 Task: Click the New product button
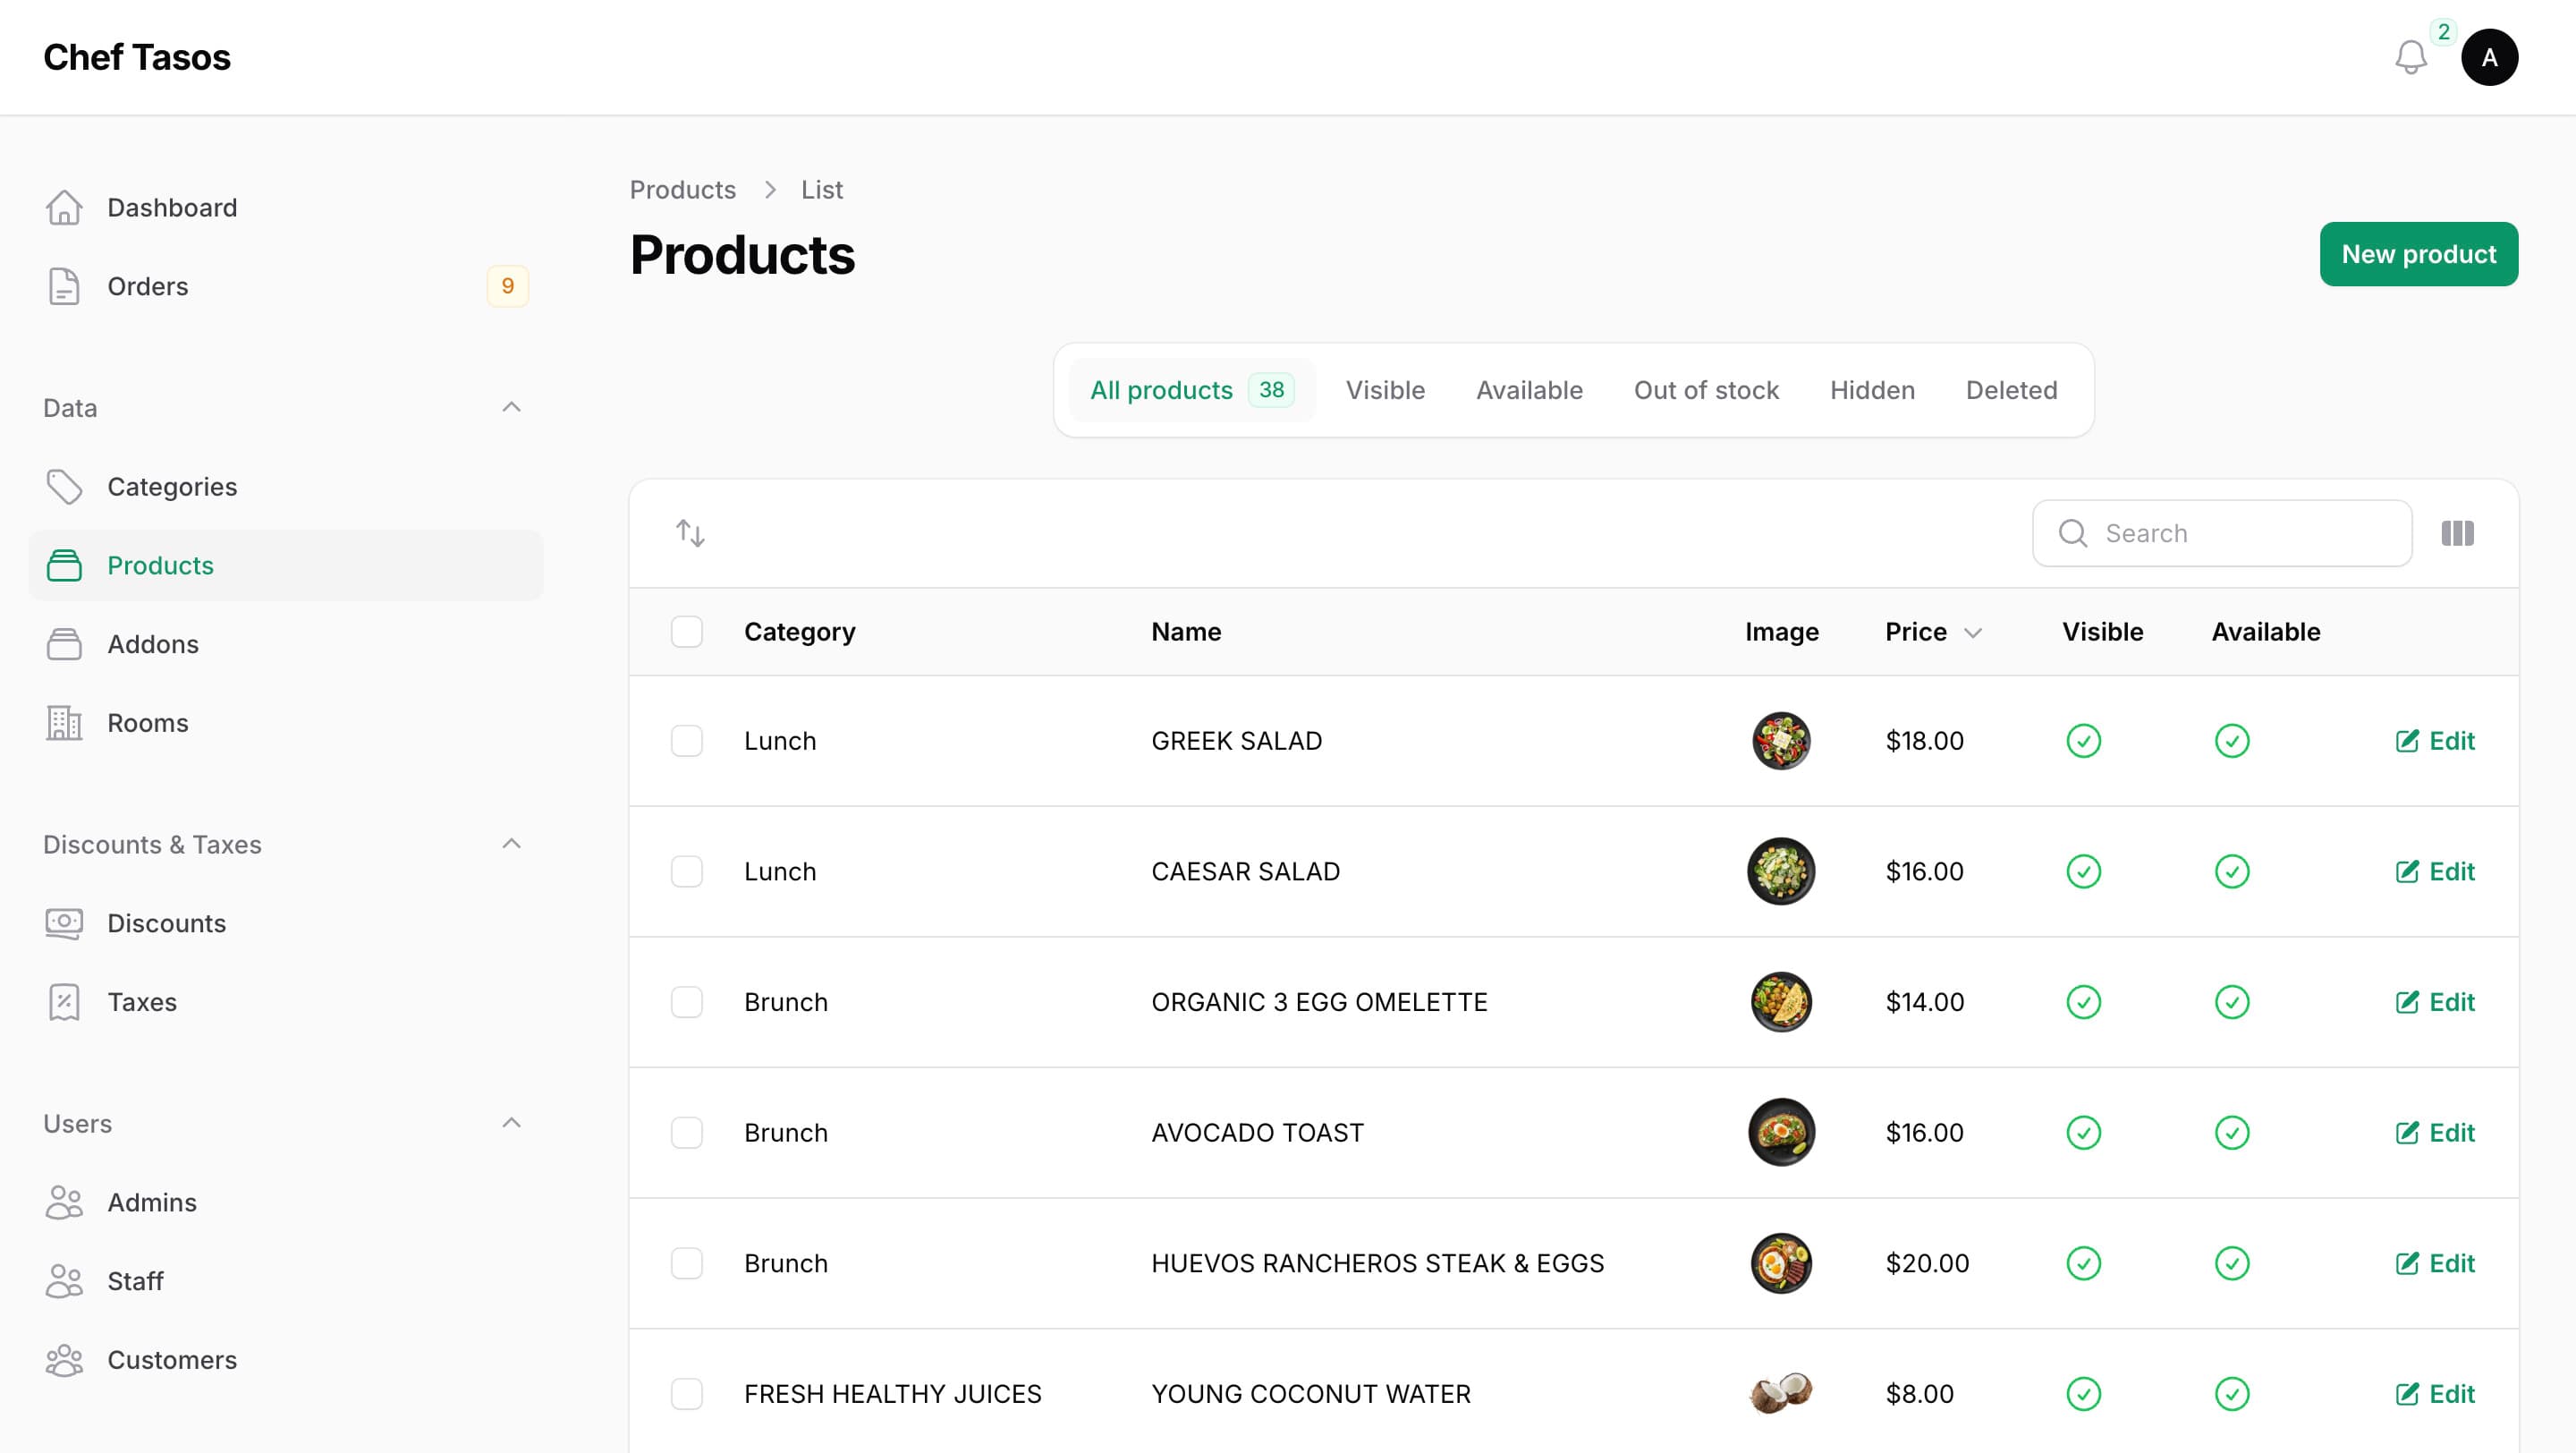tap(2419, 254)
